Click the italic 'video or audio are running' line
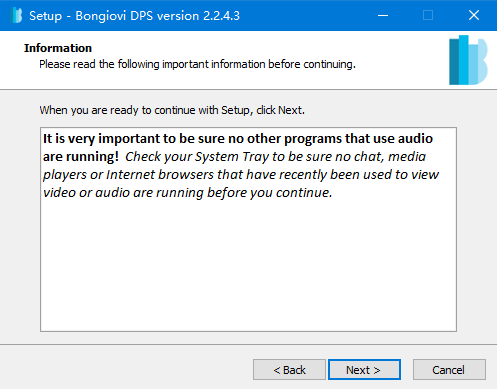Screen dimensions: 497x389 [188, 193]
